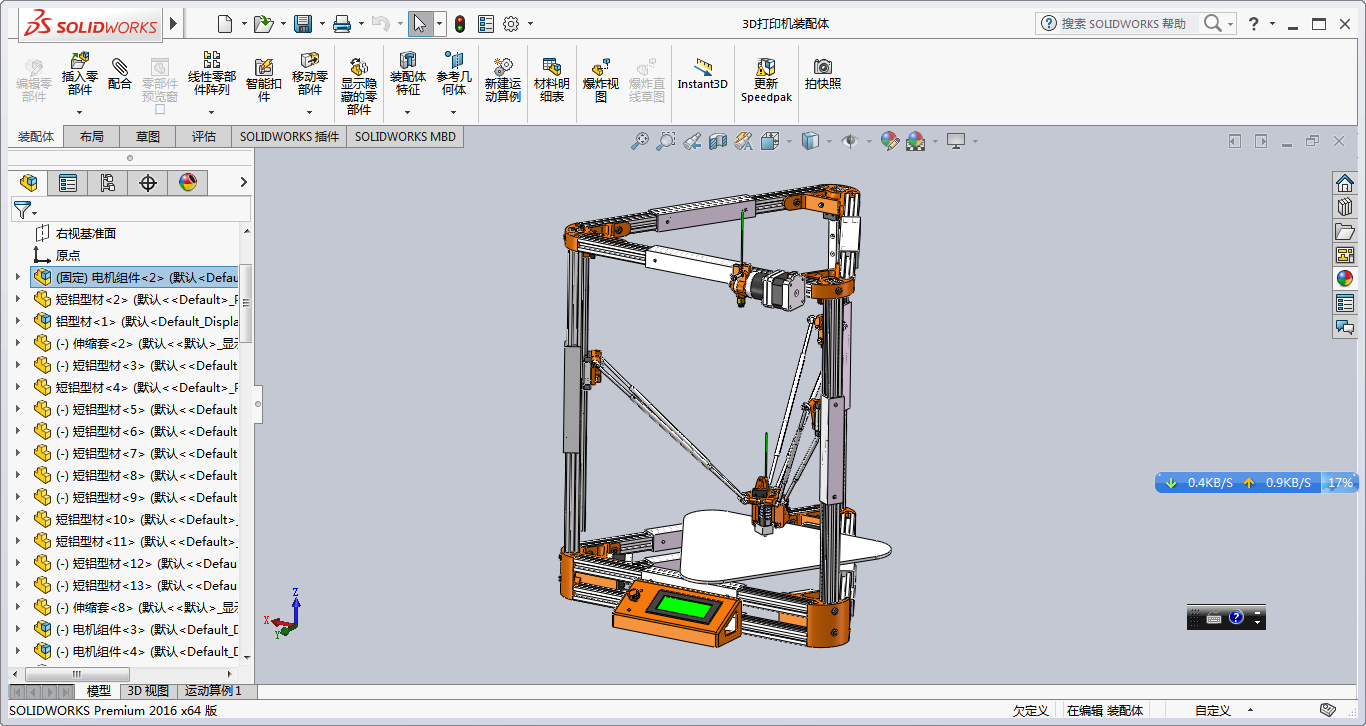Screen dimensions: 1366x726
Task: Switch to the ConfigurationManager tab in left panel
Action: [x=108, y=182]
